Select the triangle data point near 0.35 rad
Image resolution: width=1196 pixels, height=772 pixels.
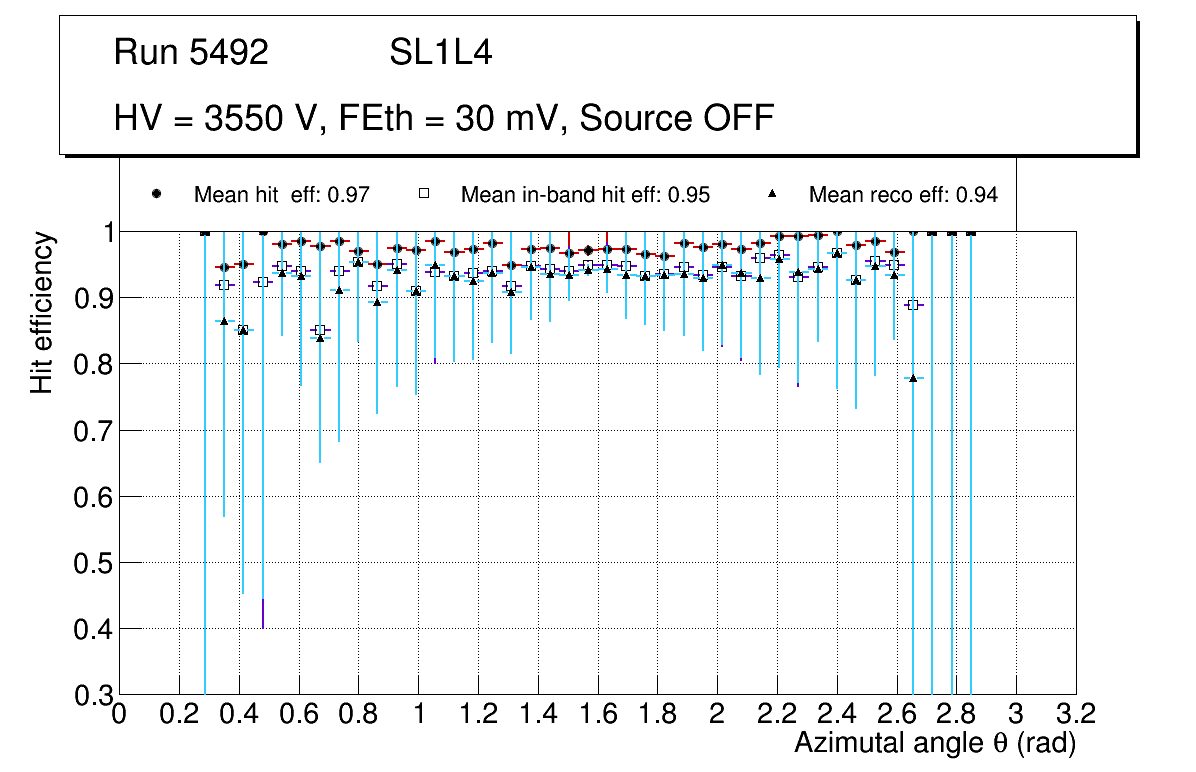tap(224, 321)
